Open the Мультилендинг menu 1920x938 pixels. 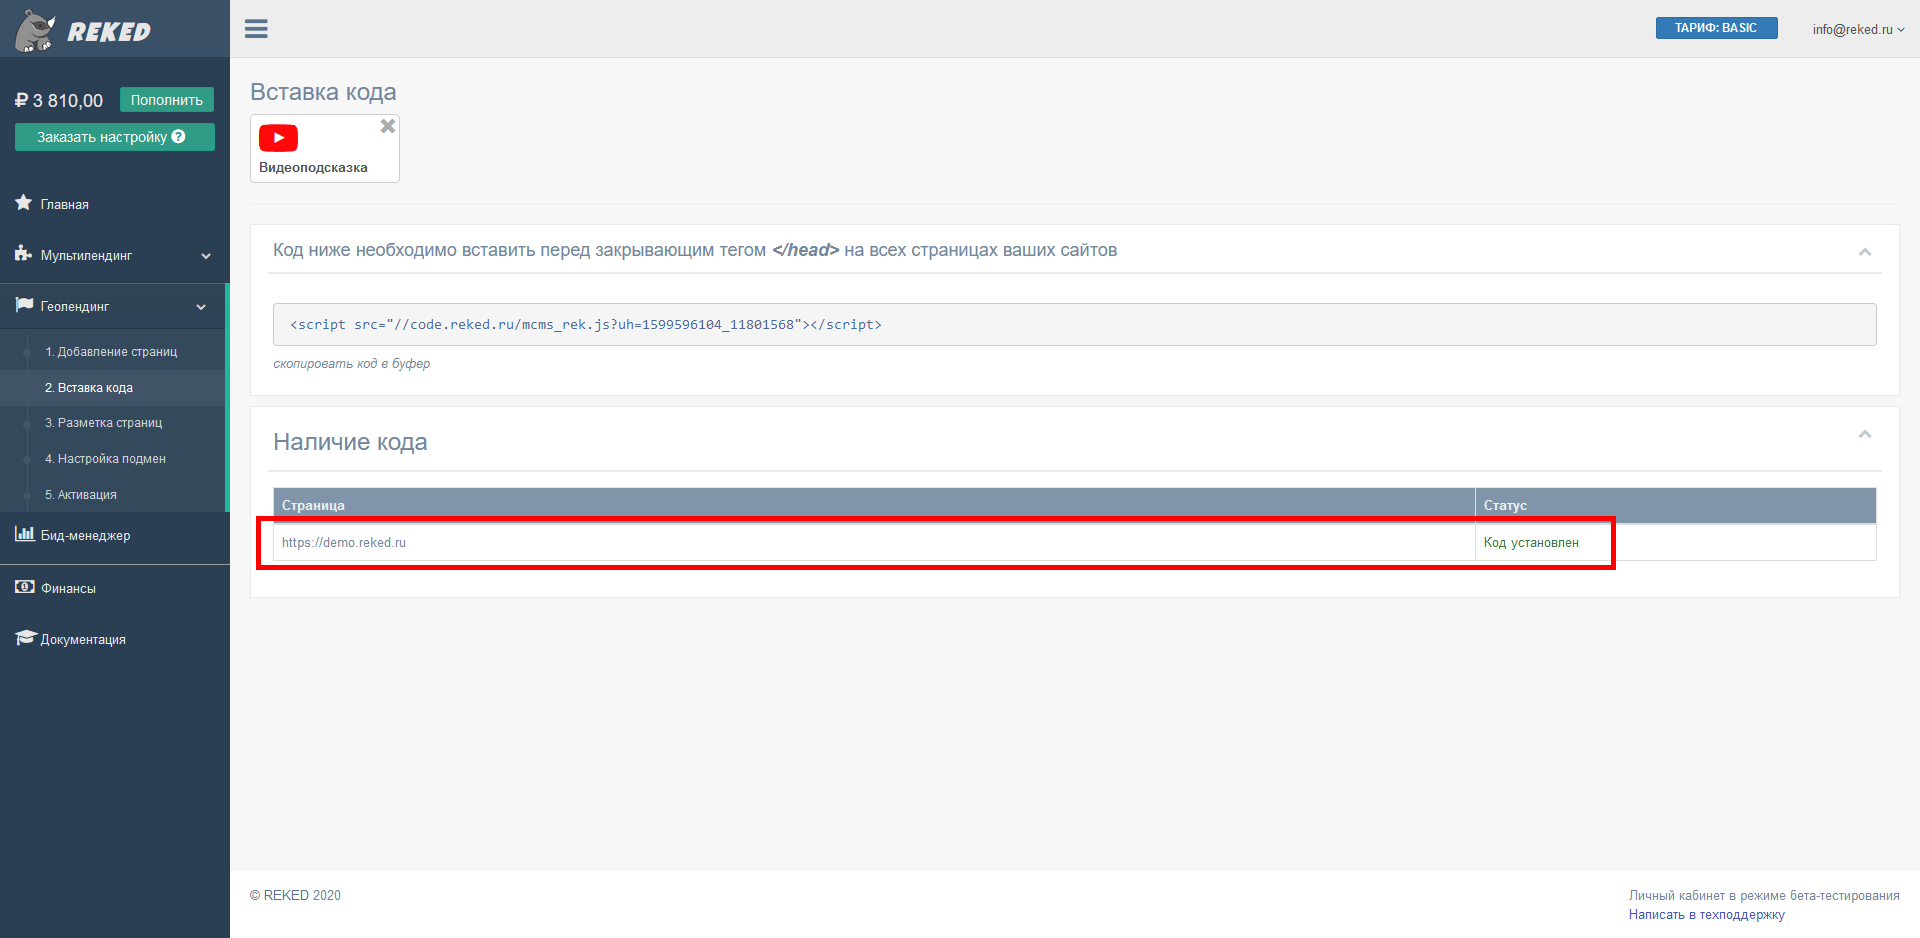tap(115, 255)
